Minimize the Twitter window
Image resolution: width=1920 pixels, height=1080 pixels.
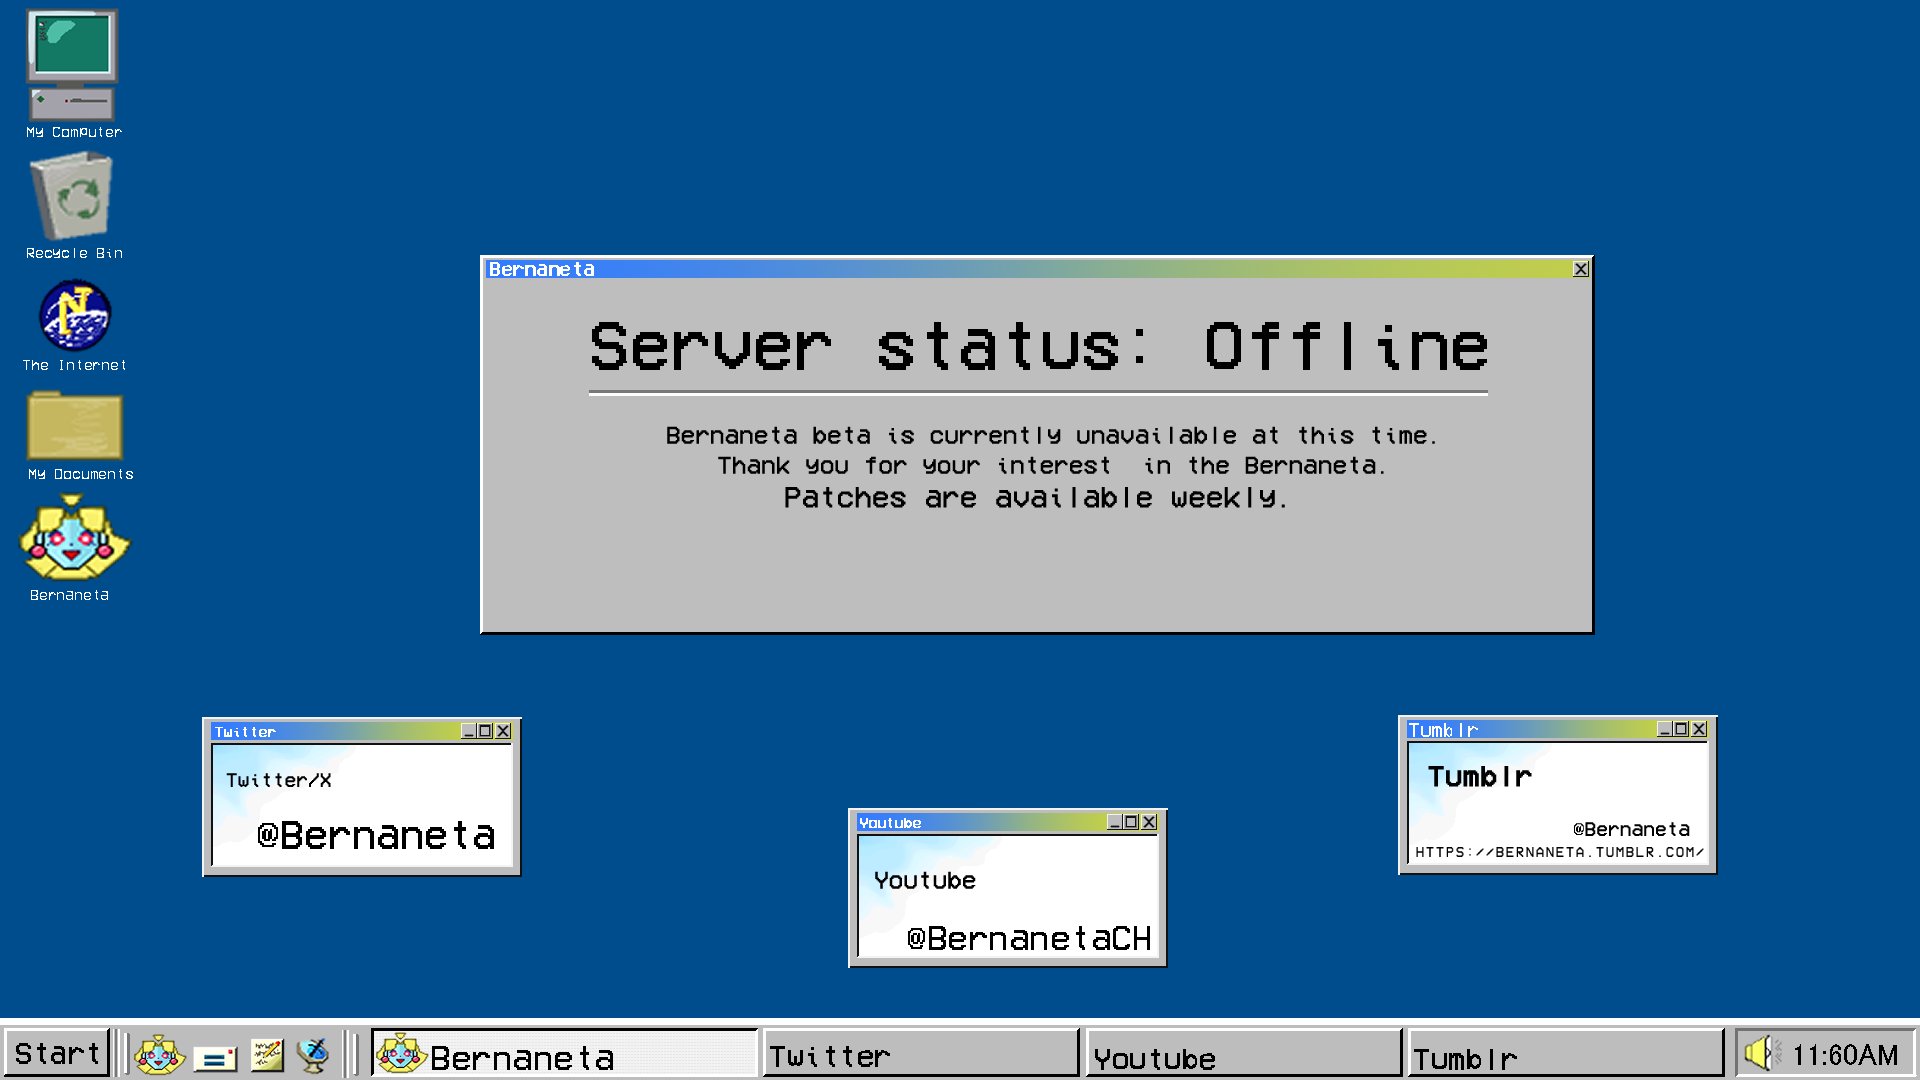[x=468, y=731]
